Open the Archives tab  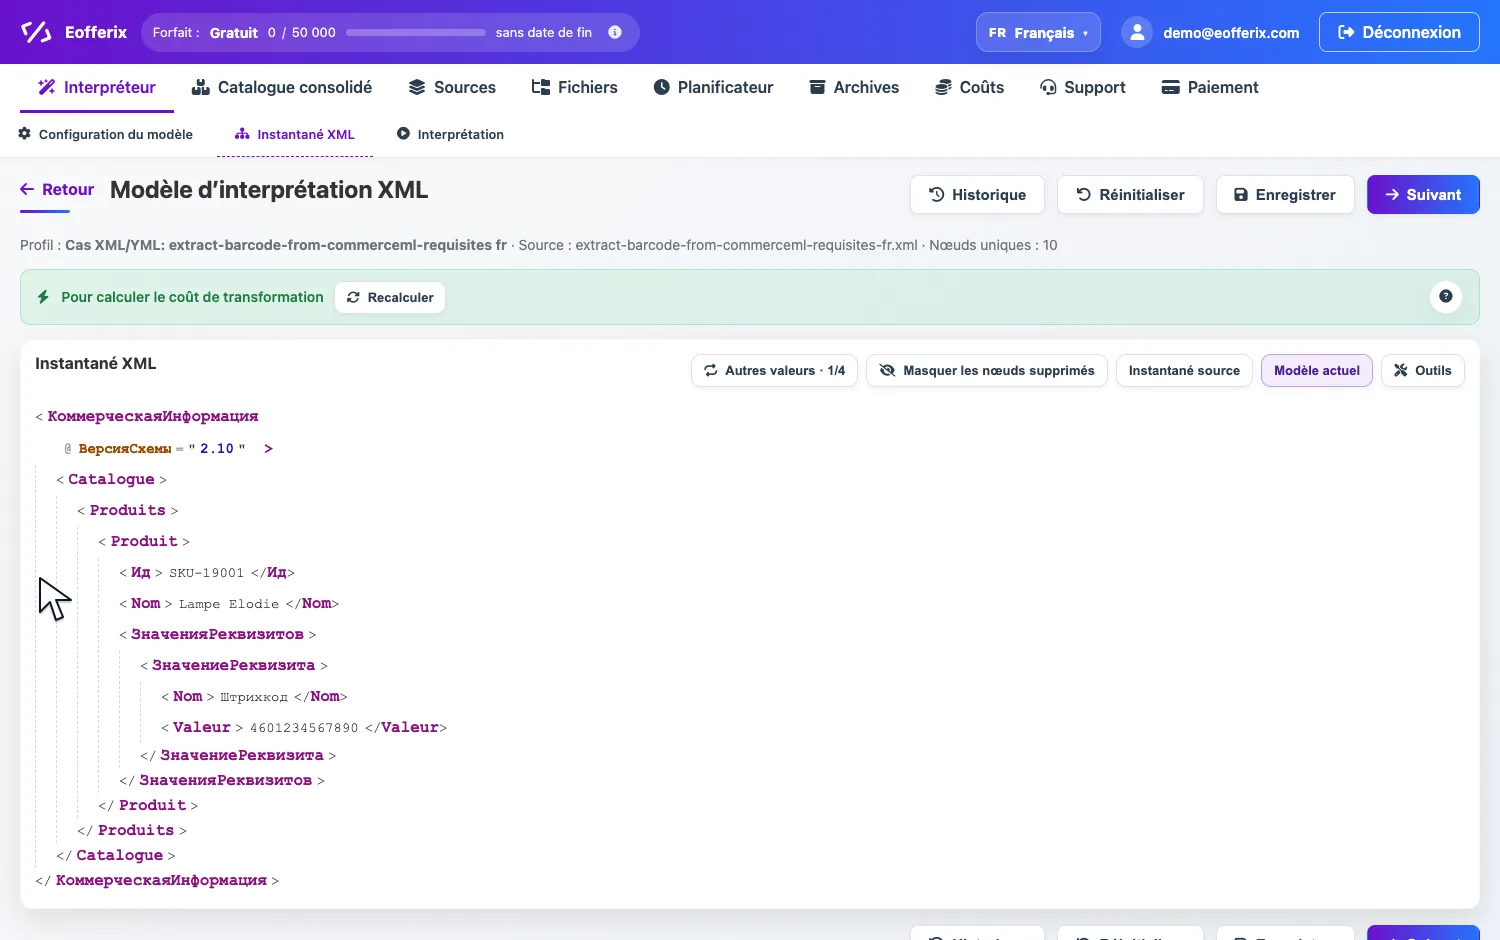854,87
